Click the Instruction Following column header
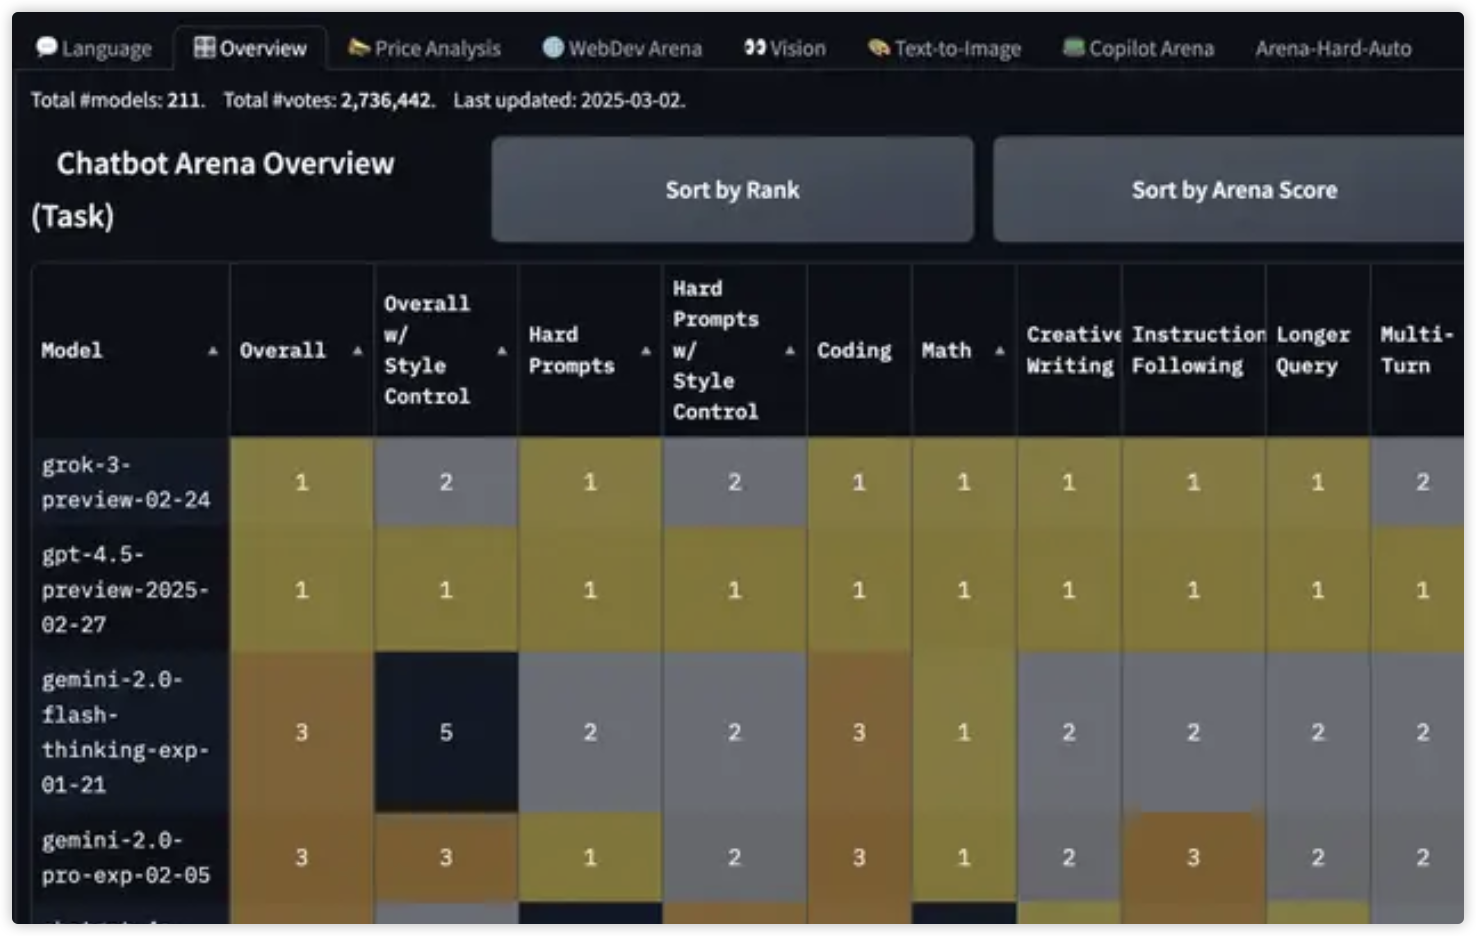The width and height of the screenshot is (1476, 936). (x=1194, y=350)
